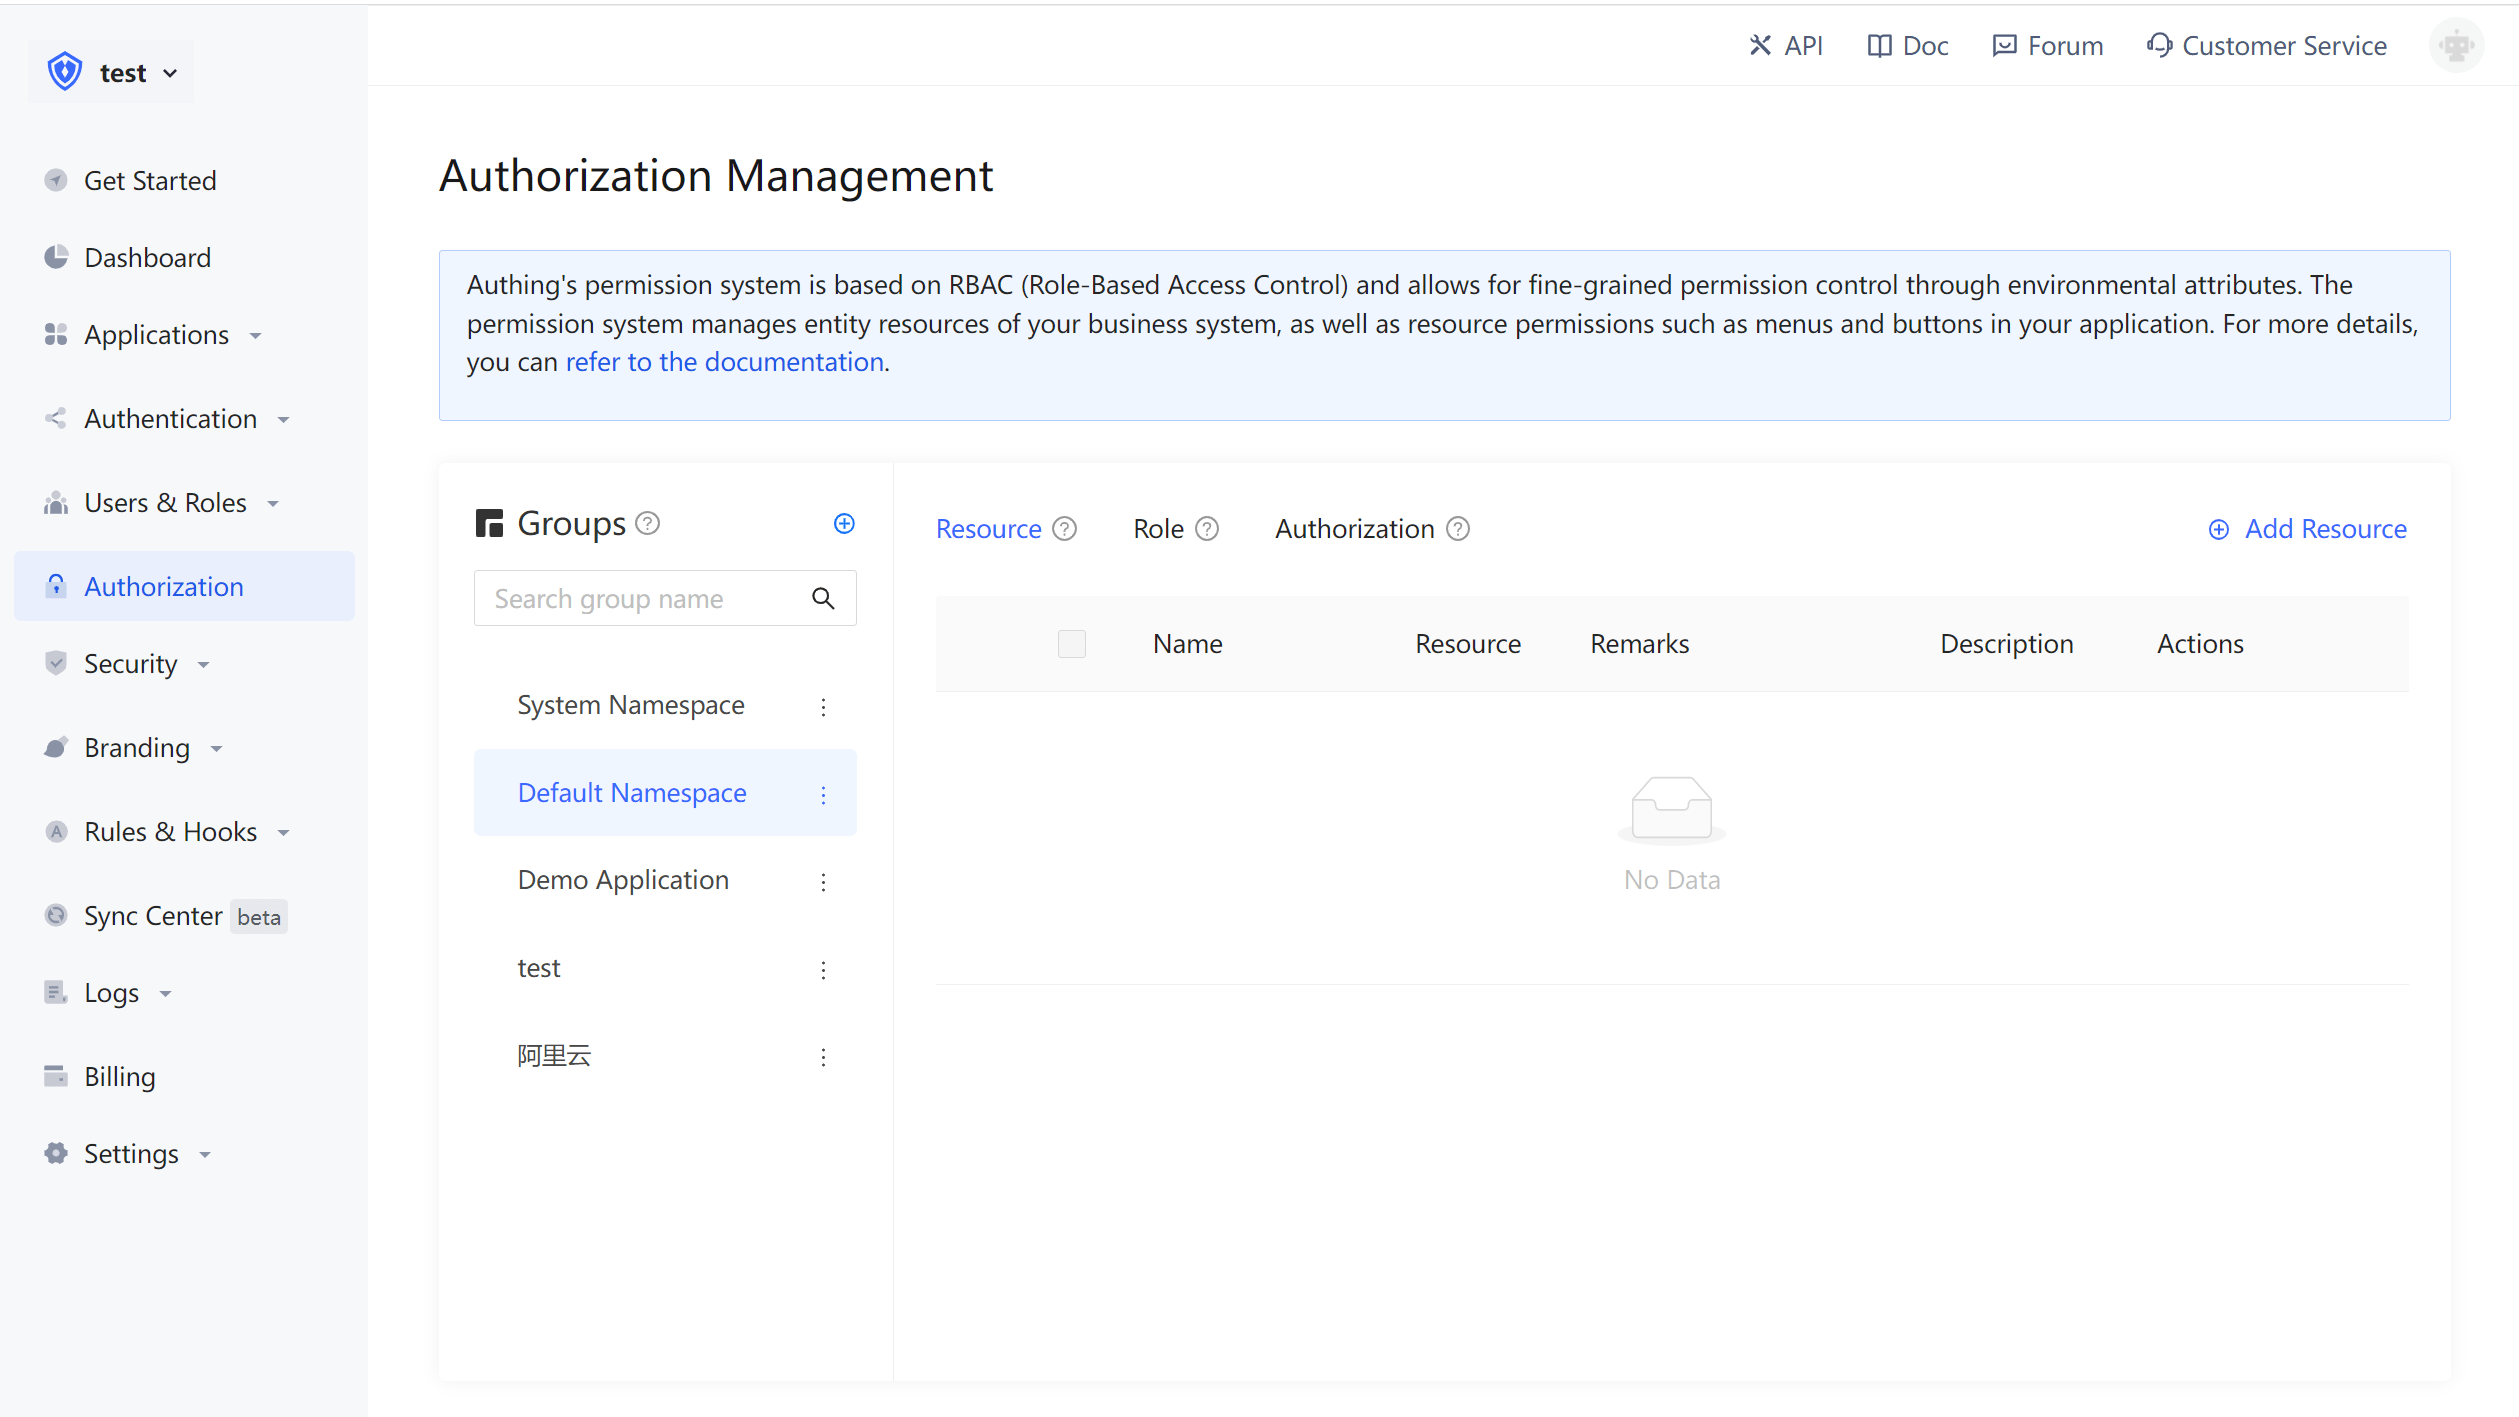Screen dimensions: 2519x1417
Task: Click the Add Resource button
Action: pyautogui.click(x=2307, y=529)
